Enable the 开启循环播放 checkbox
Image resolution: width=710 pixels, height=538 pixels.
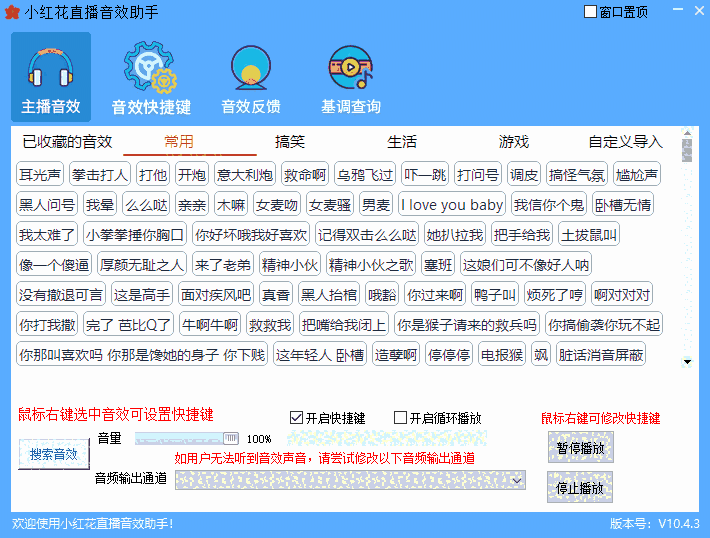(400, 418)
